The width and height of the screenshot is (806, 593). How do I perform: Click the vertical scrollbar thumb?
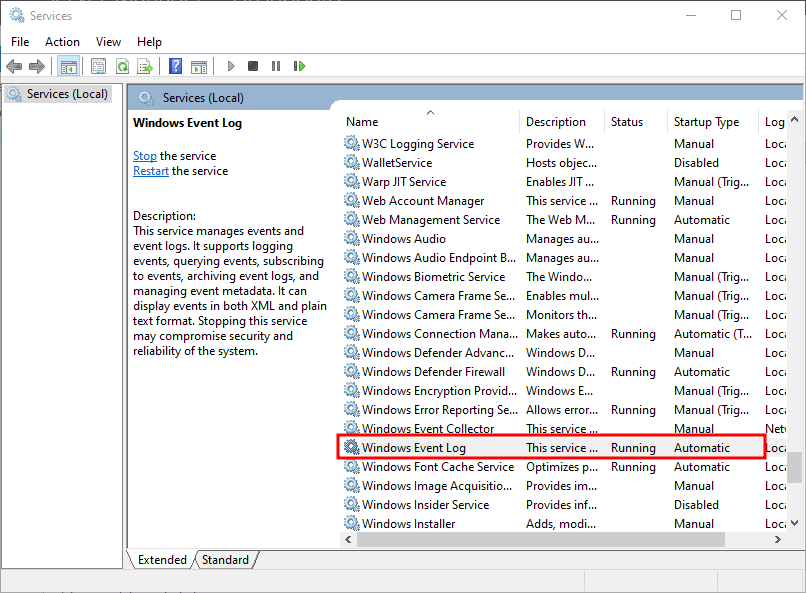click(x=795, y=467)
